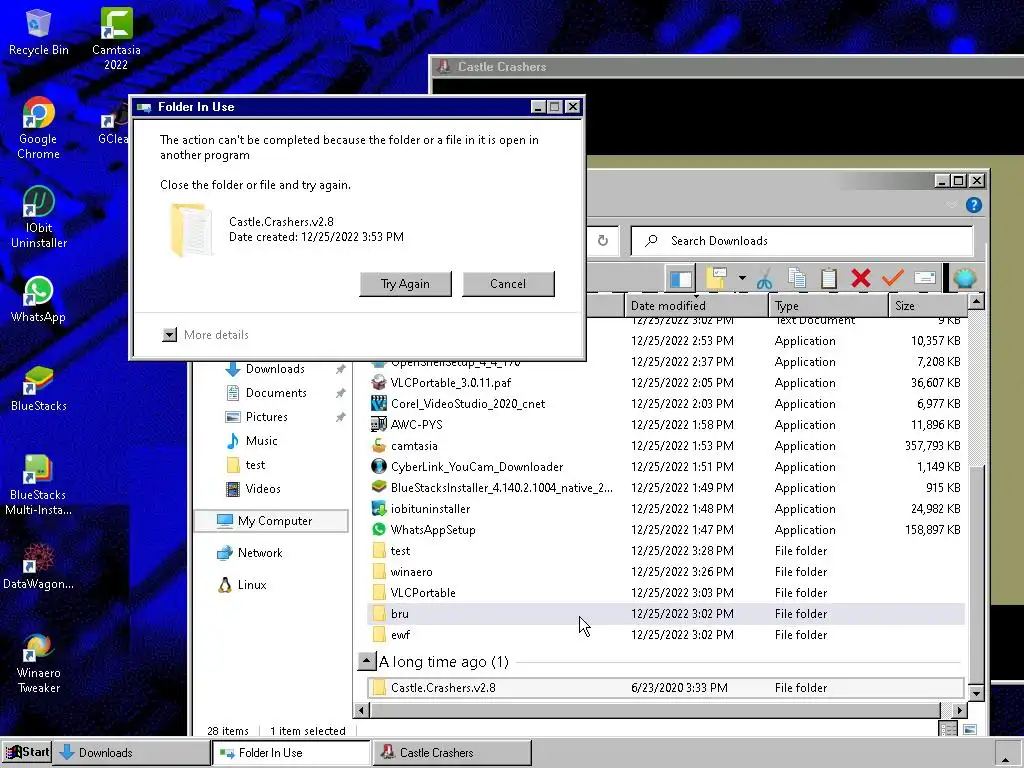Select the winaero folder

pos(666,572)
